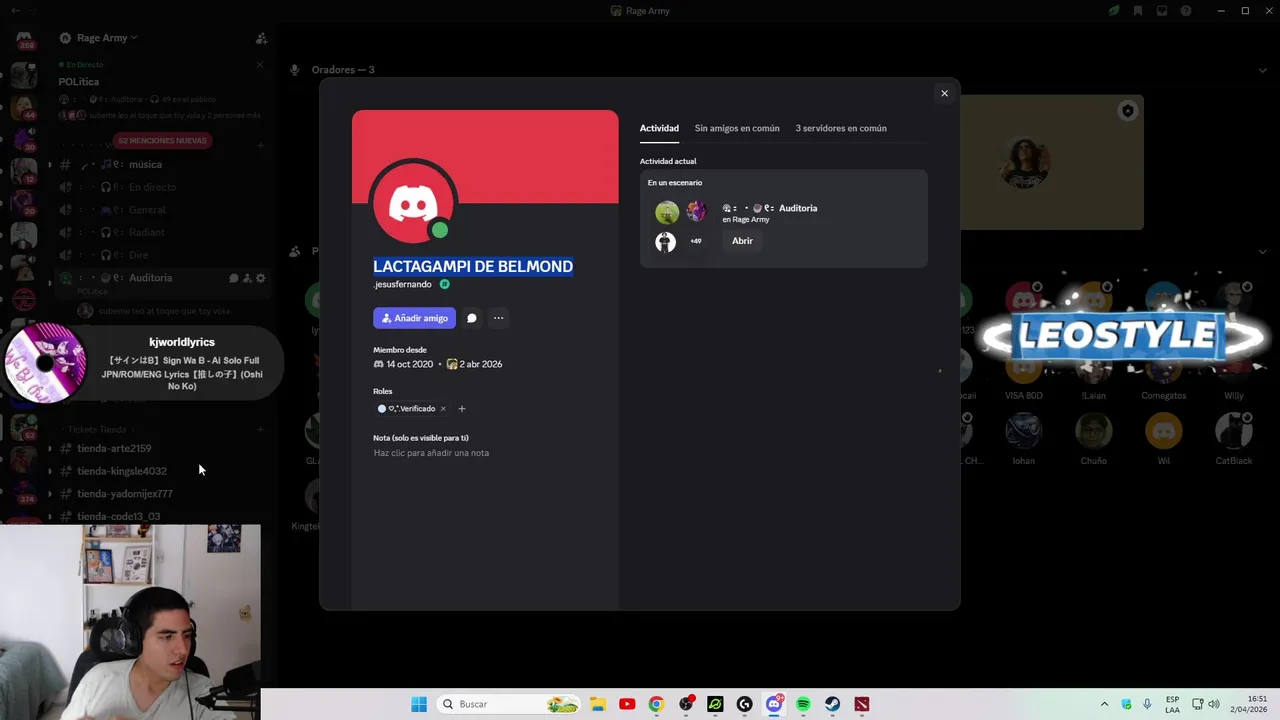Remove the Verificado role with its X
The width and height of the screenshot is (1280, 720).
pos(443,409)
